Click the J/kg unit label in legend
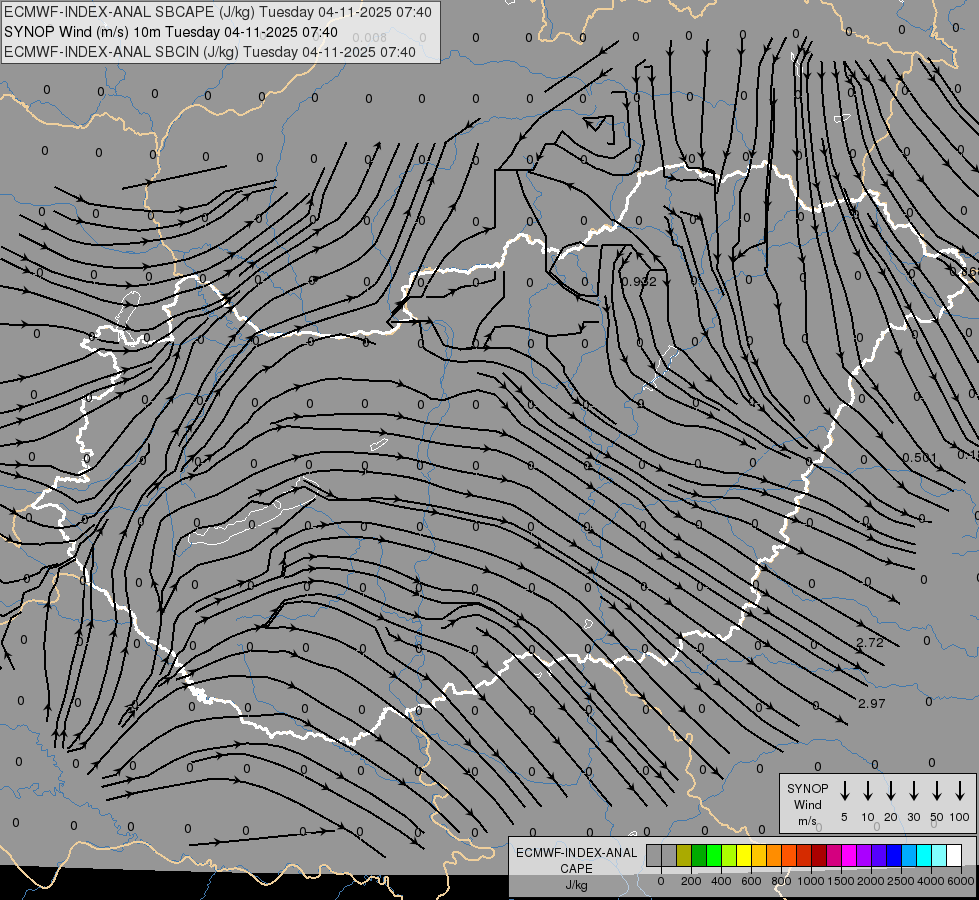Viewport: 979px width, 900px height. click(576, 885)
